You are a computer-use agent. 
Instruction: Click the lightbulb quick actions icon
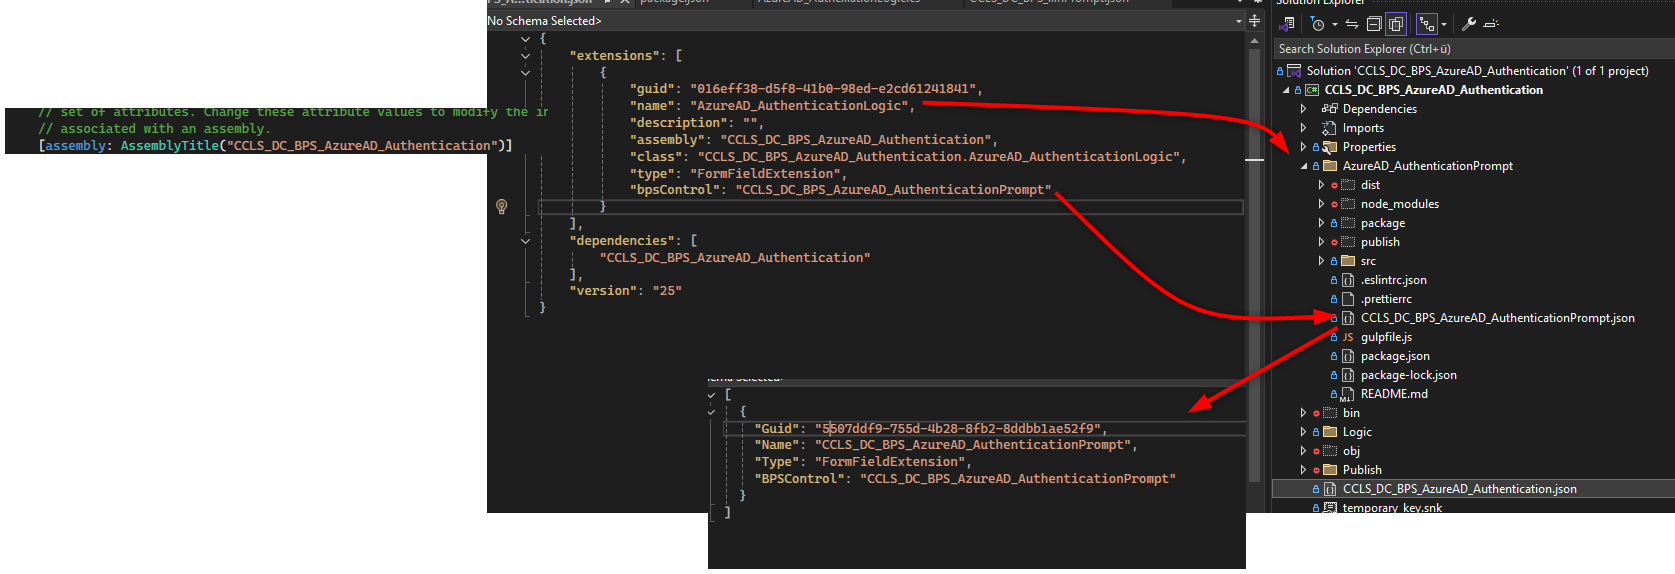[502, 206]
